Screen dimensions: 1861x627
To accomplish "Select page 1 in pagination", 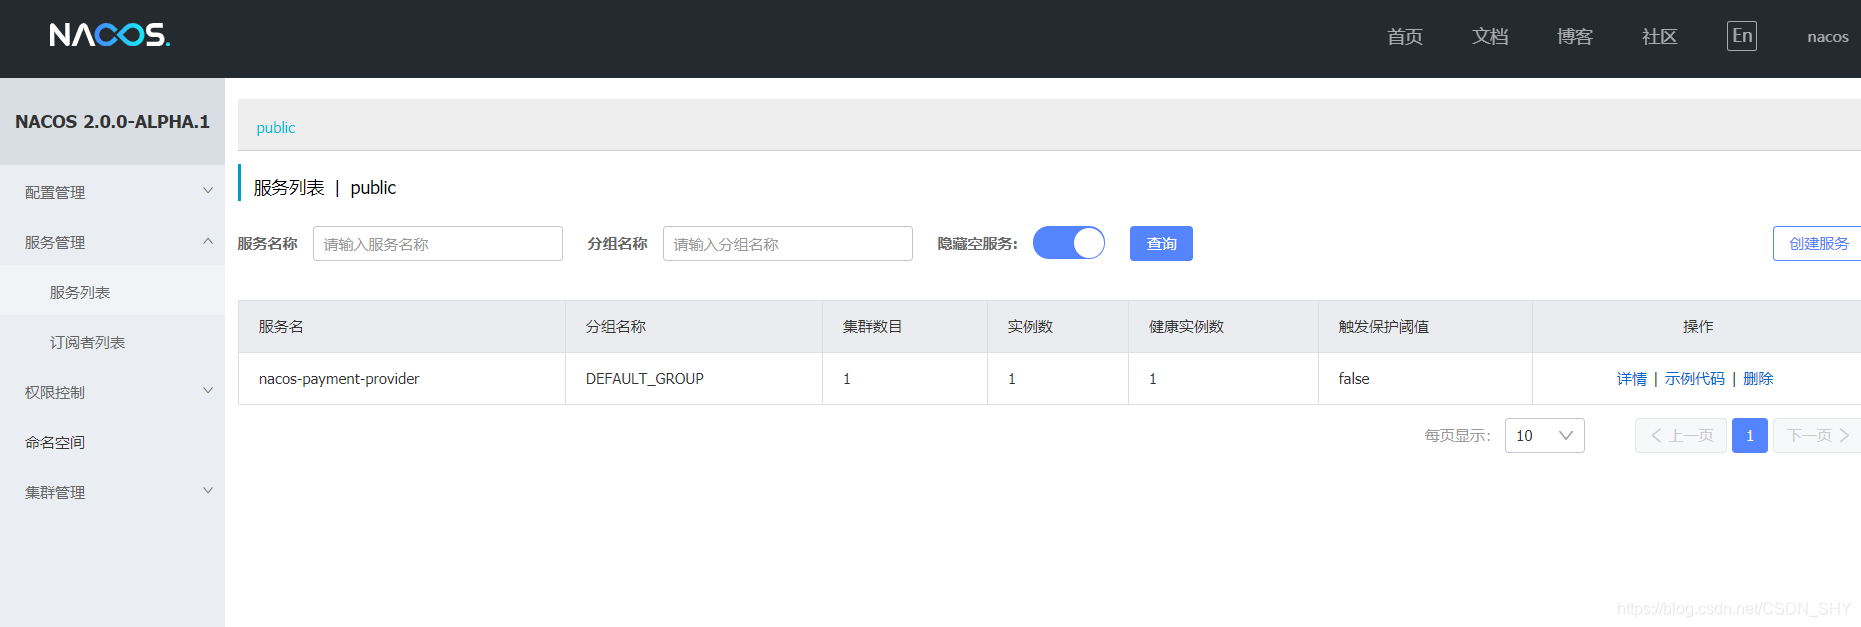I will coord(1750,436).
